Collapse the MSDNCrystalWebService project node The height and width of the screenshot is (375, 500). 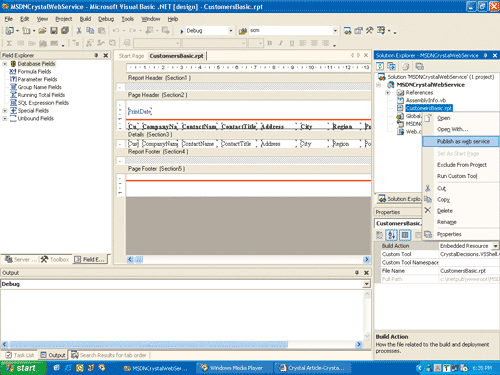pyautogui.click(x=379, y=85)
